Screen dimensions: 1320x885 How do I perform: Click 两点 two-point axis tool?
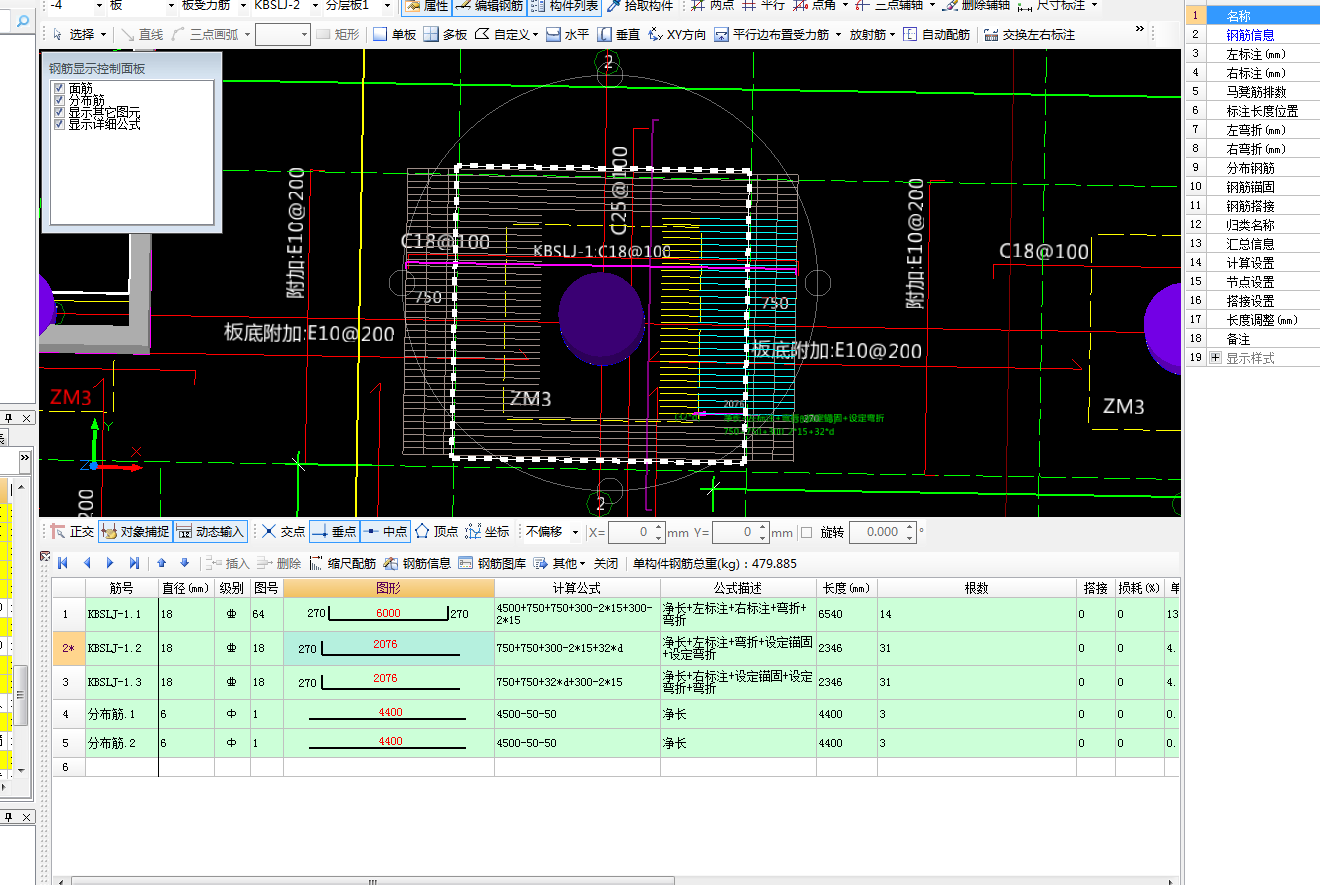coord(713,6)
